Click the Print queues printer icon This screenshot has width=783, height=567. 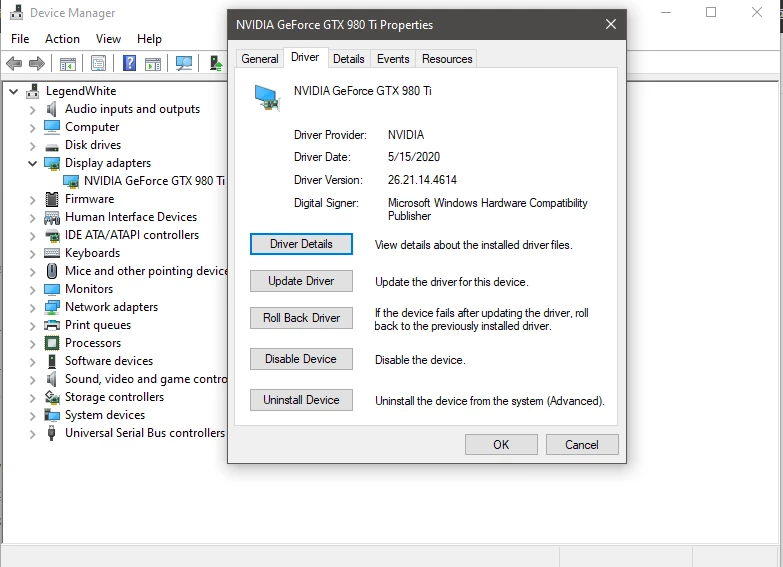click(x=52, y=325)
